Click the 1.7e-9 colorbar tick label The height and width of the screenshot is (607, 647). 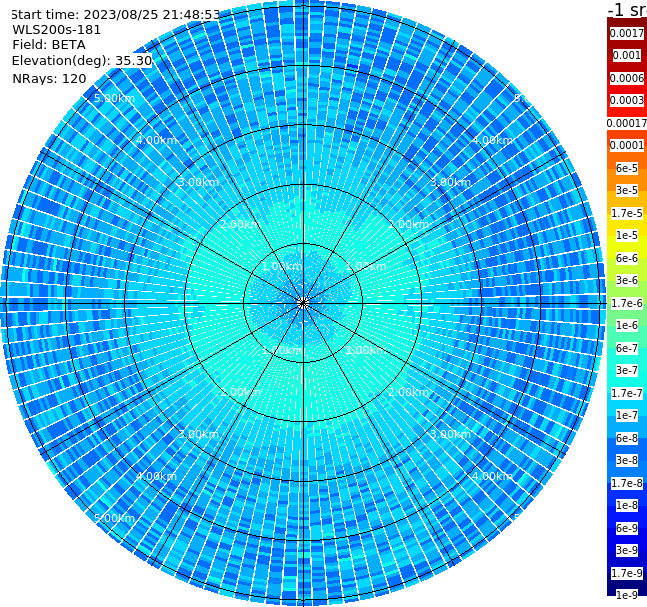627,573
